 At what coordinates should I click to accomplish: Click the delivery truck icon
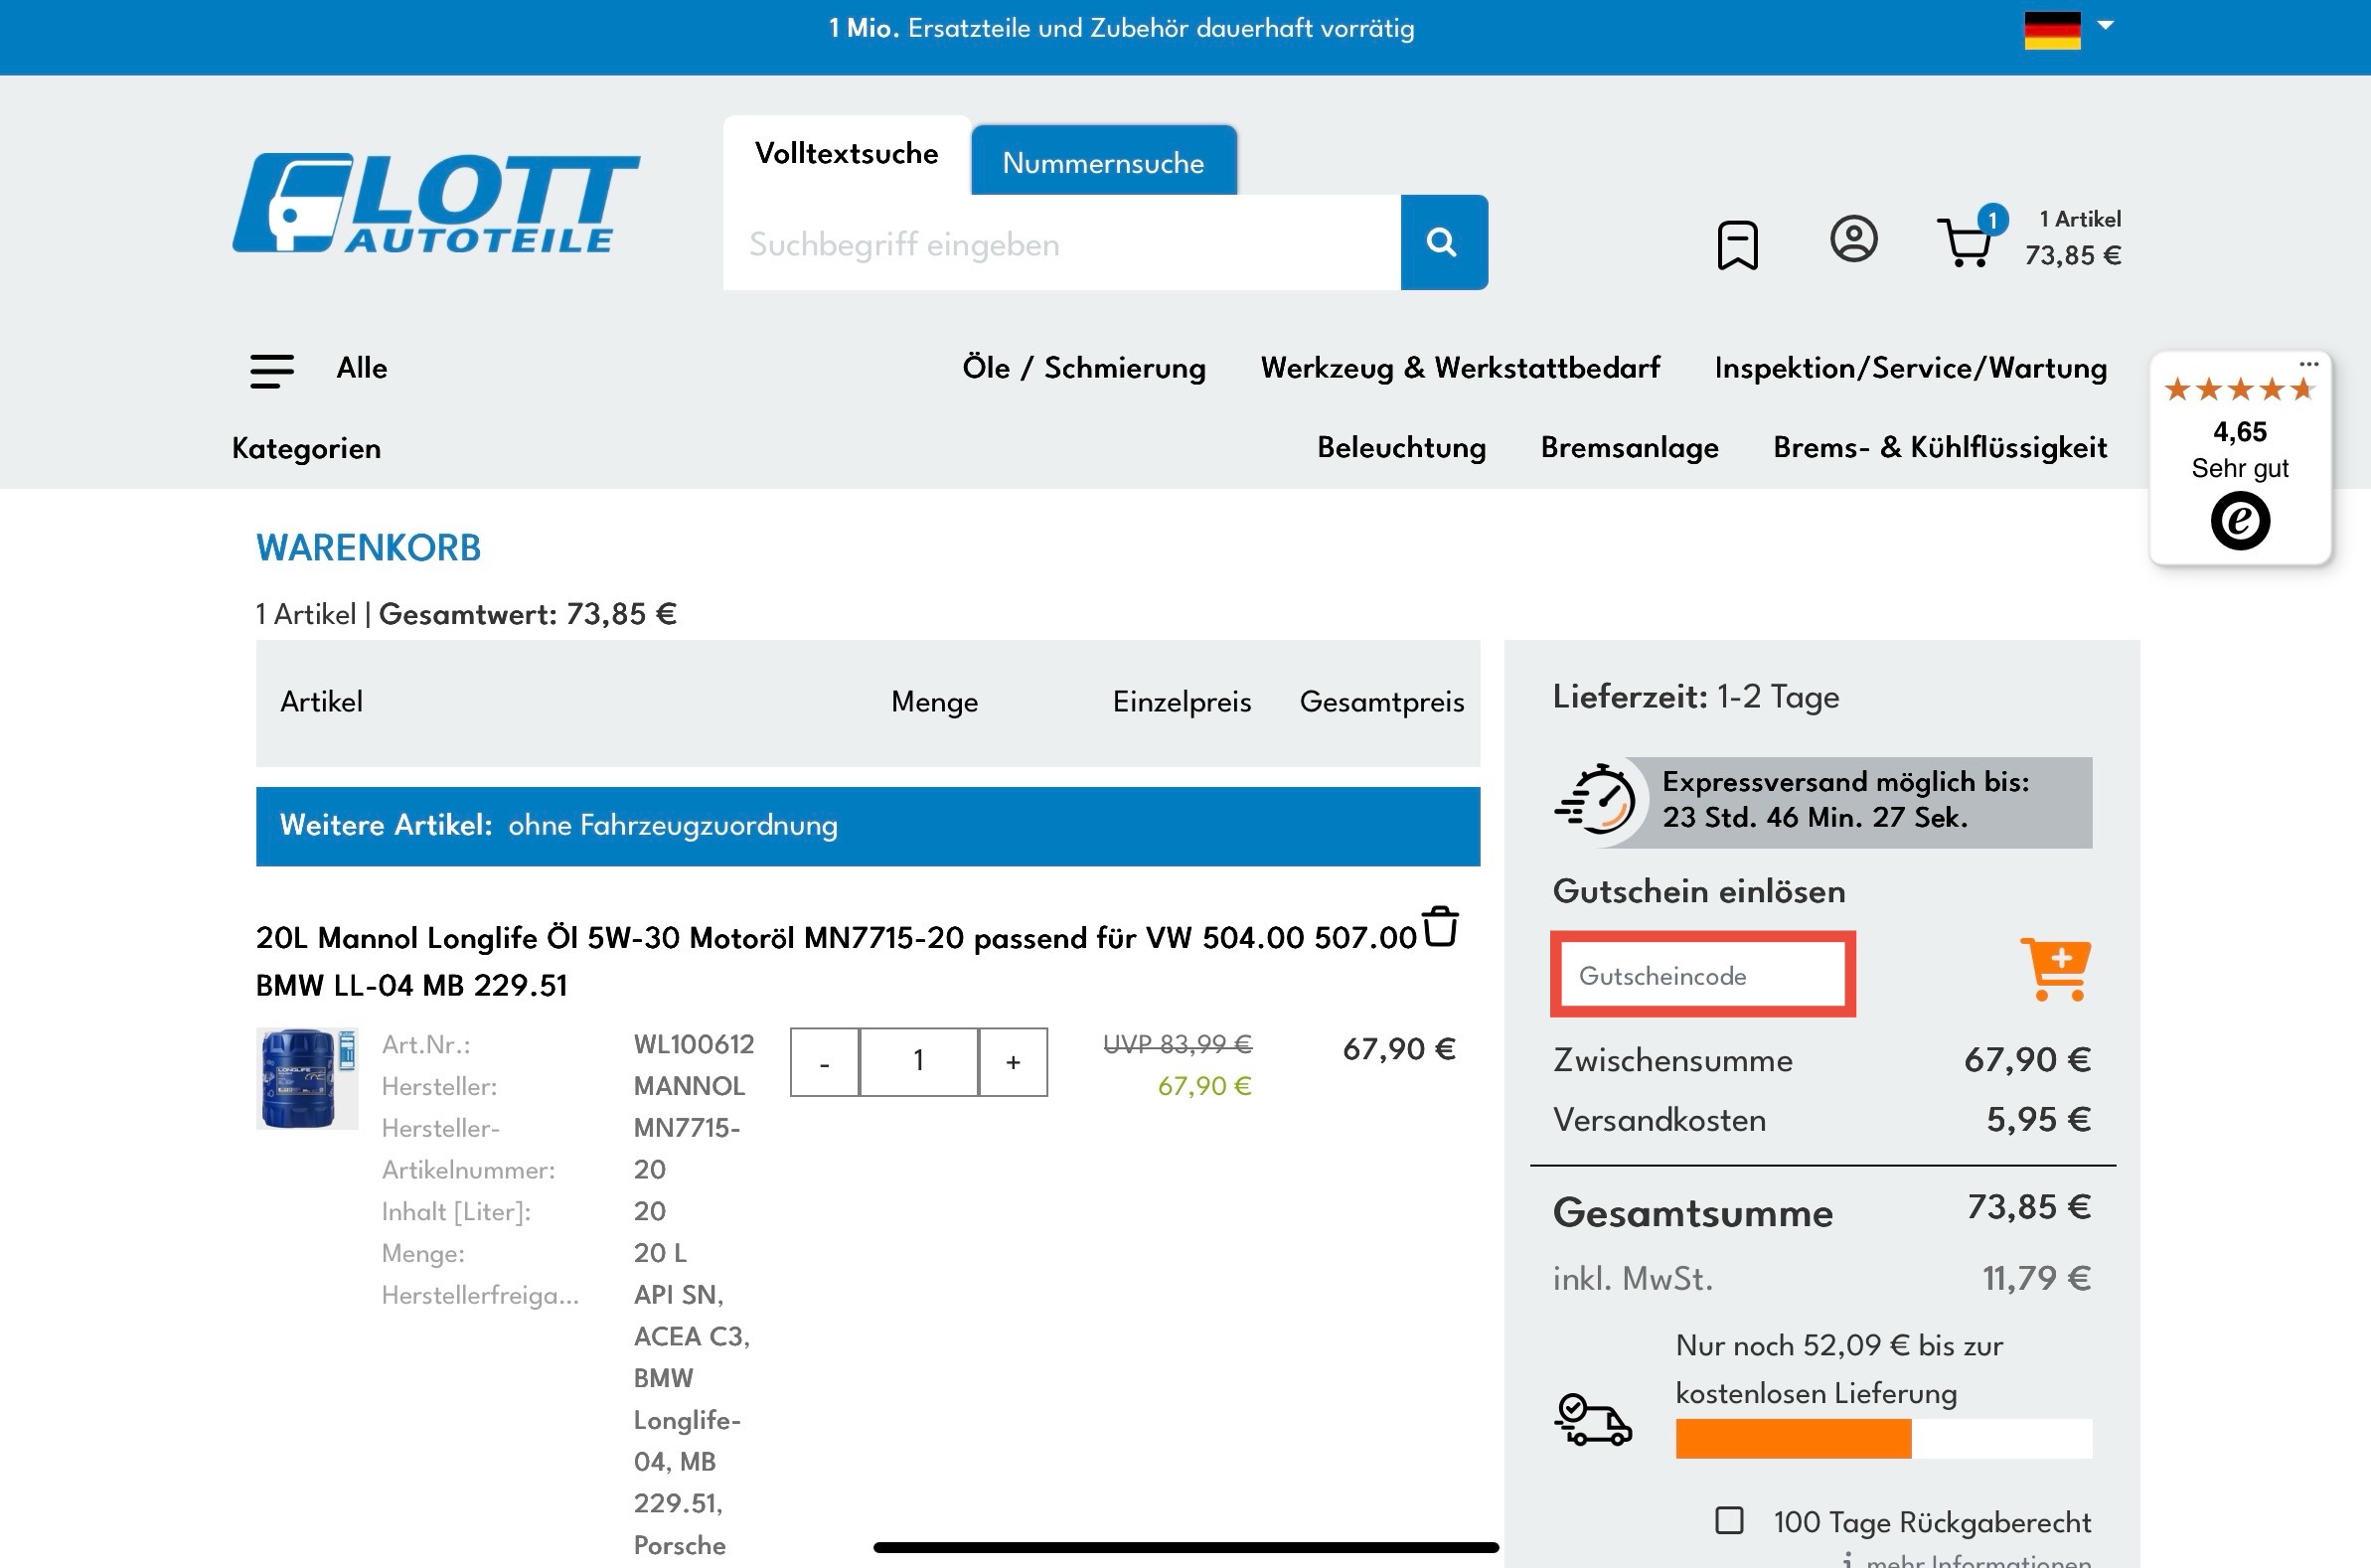[1593, 1419]
